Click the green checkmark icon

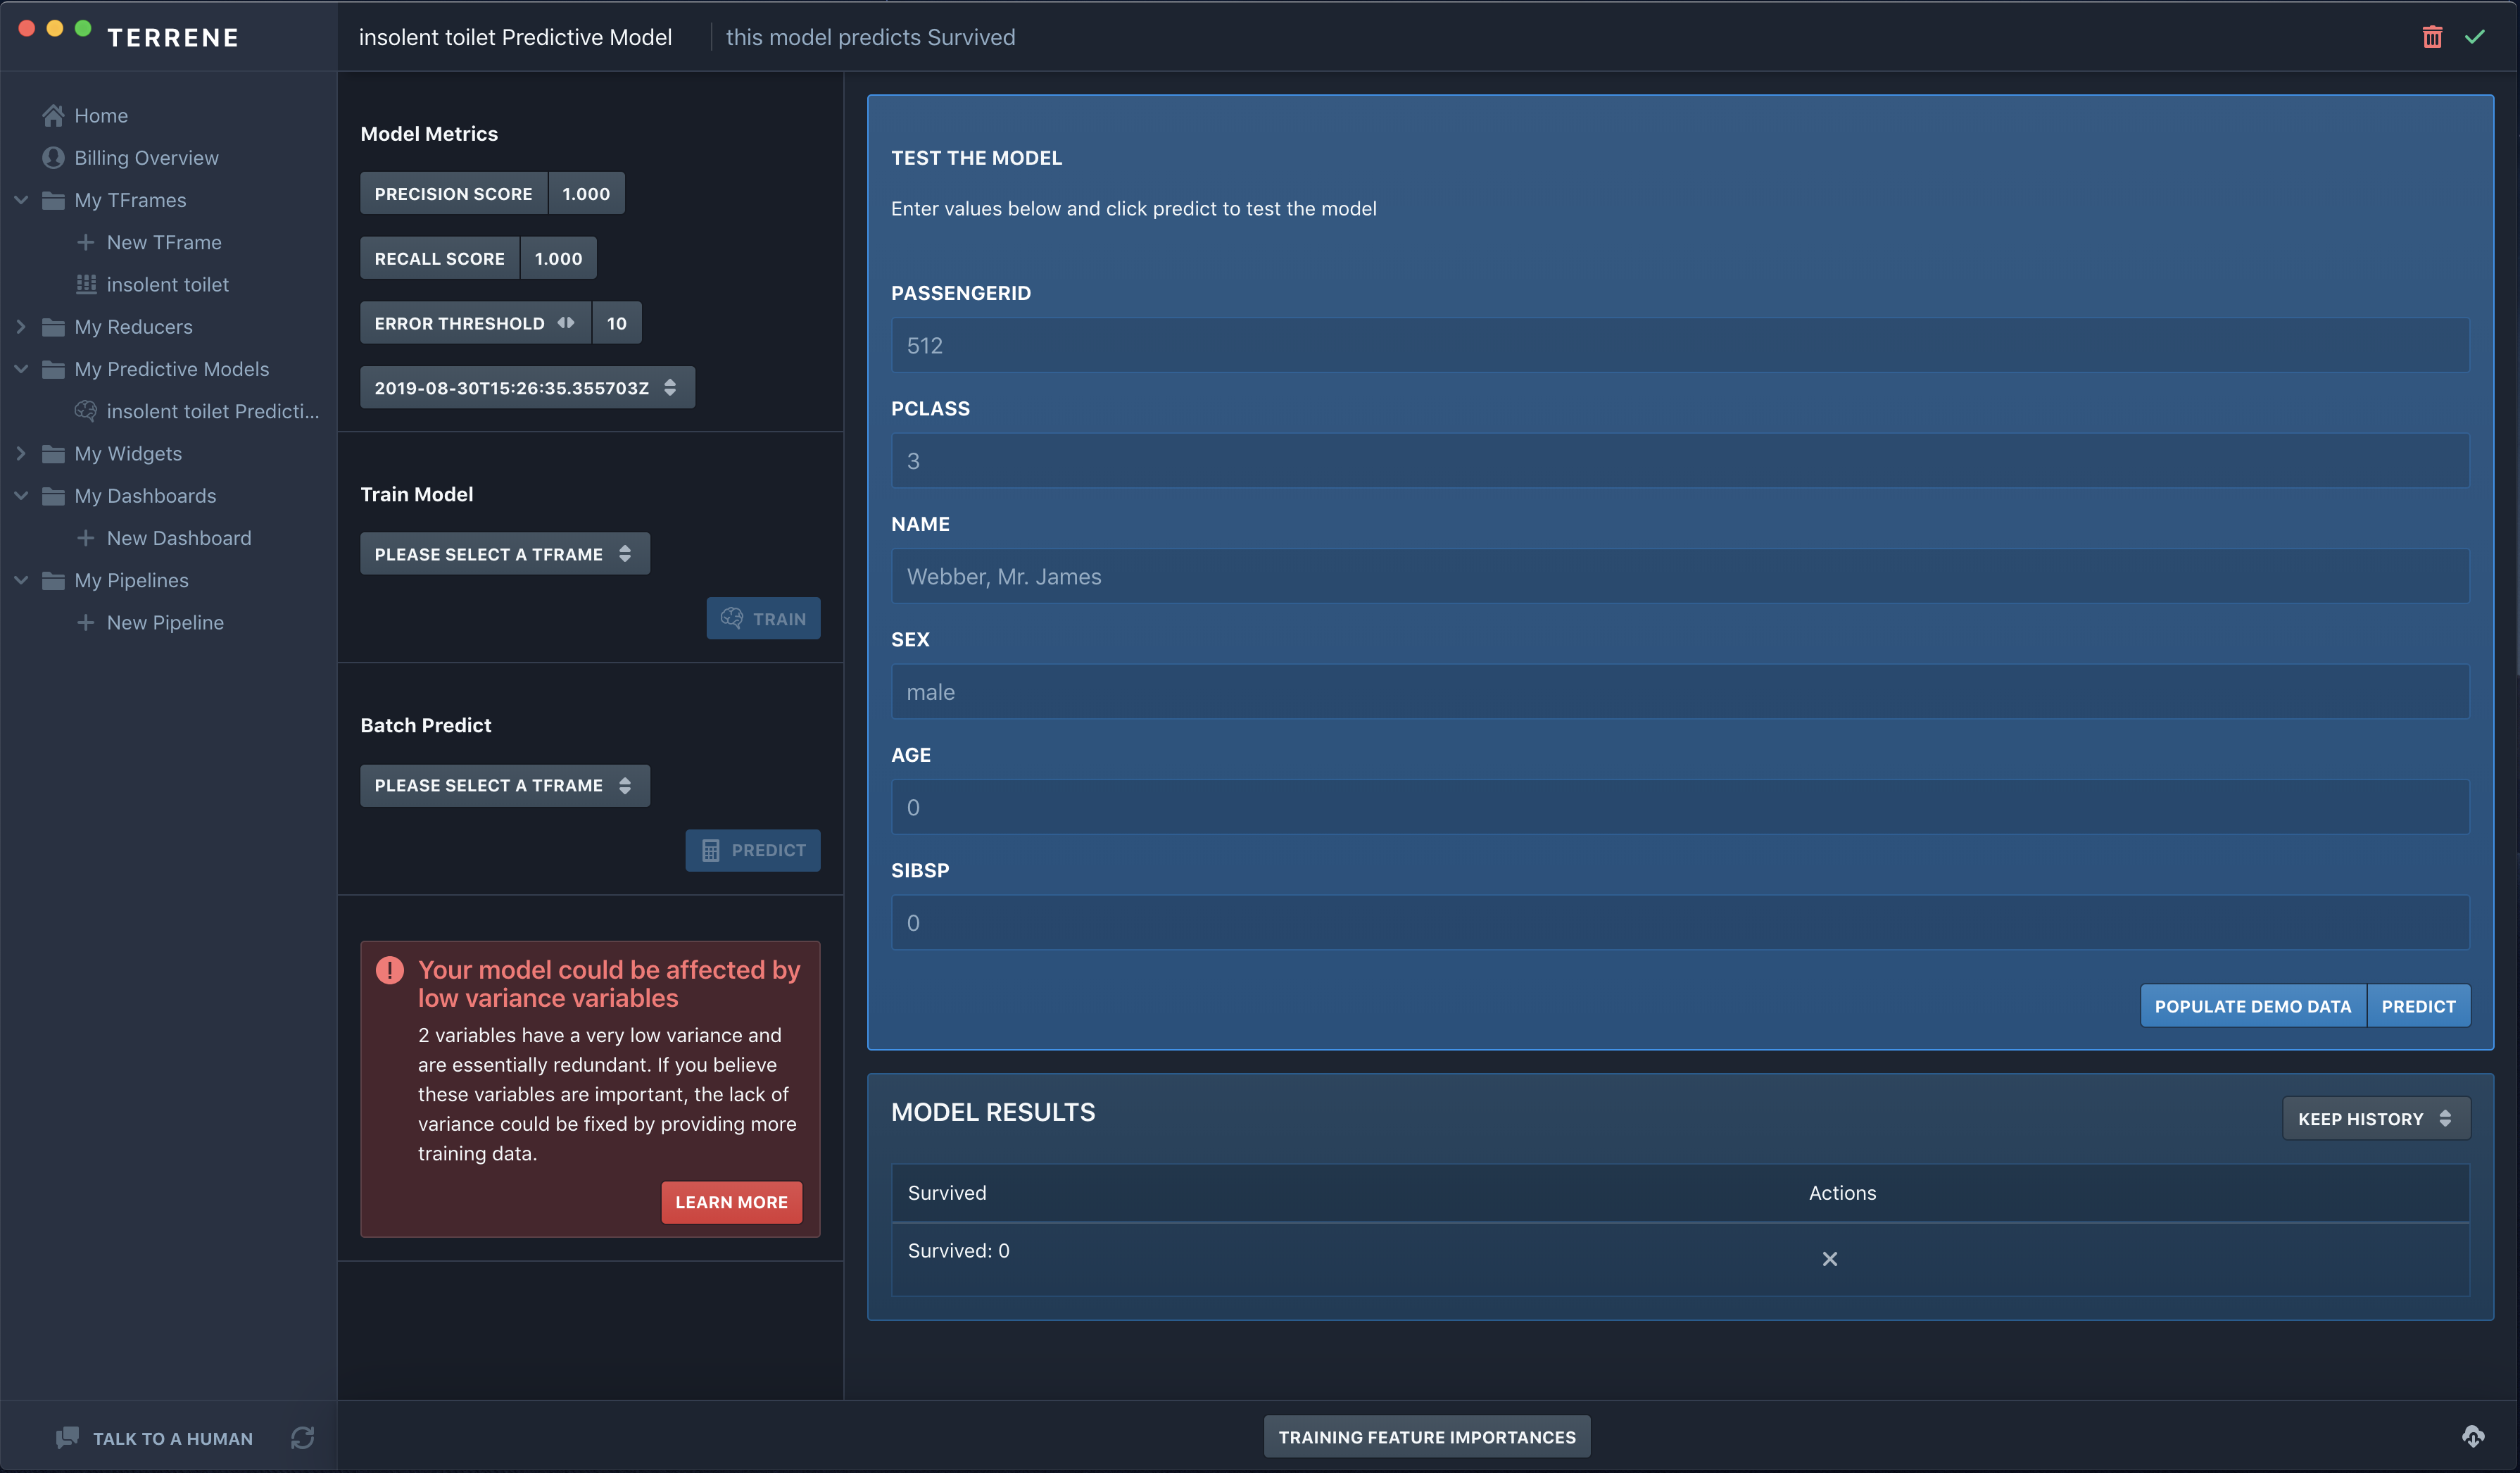tap(2474, 37)
